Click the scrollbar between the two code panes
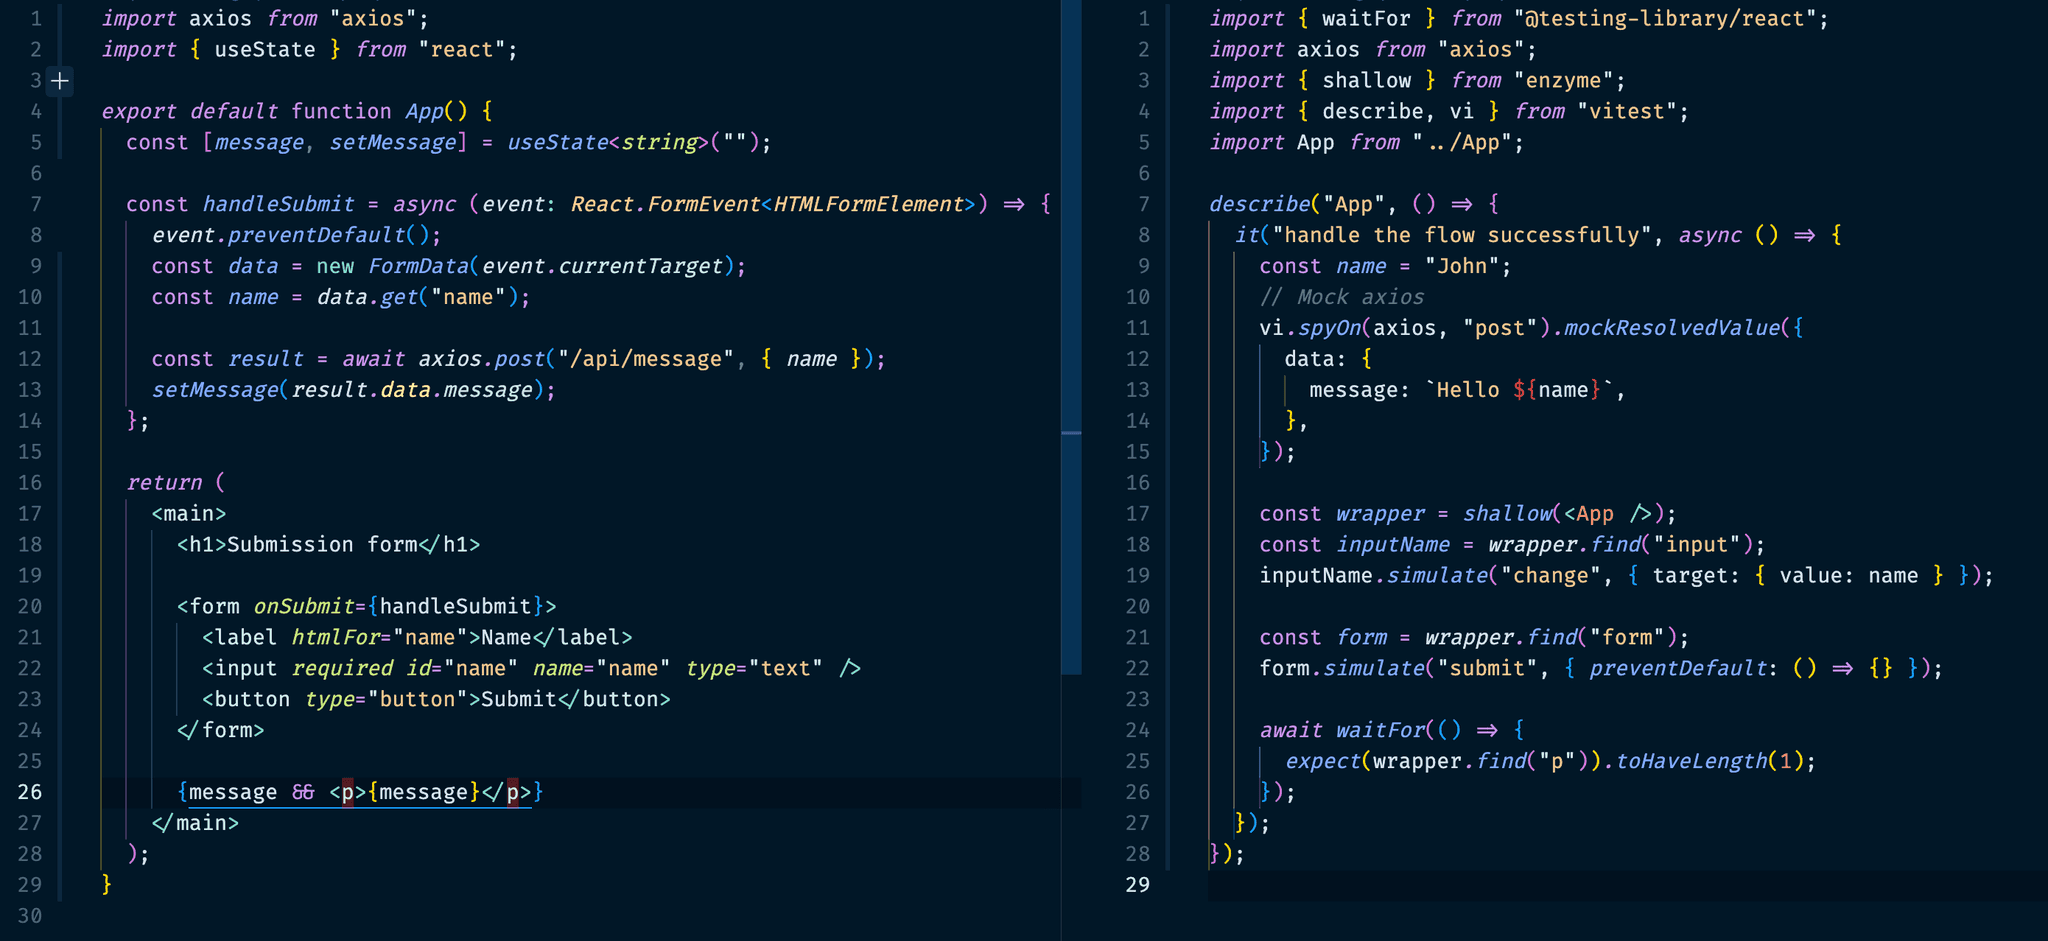Image resolution: width=2048 pixels, height=941 pixels. tap(1070, 430)
